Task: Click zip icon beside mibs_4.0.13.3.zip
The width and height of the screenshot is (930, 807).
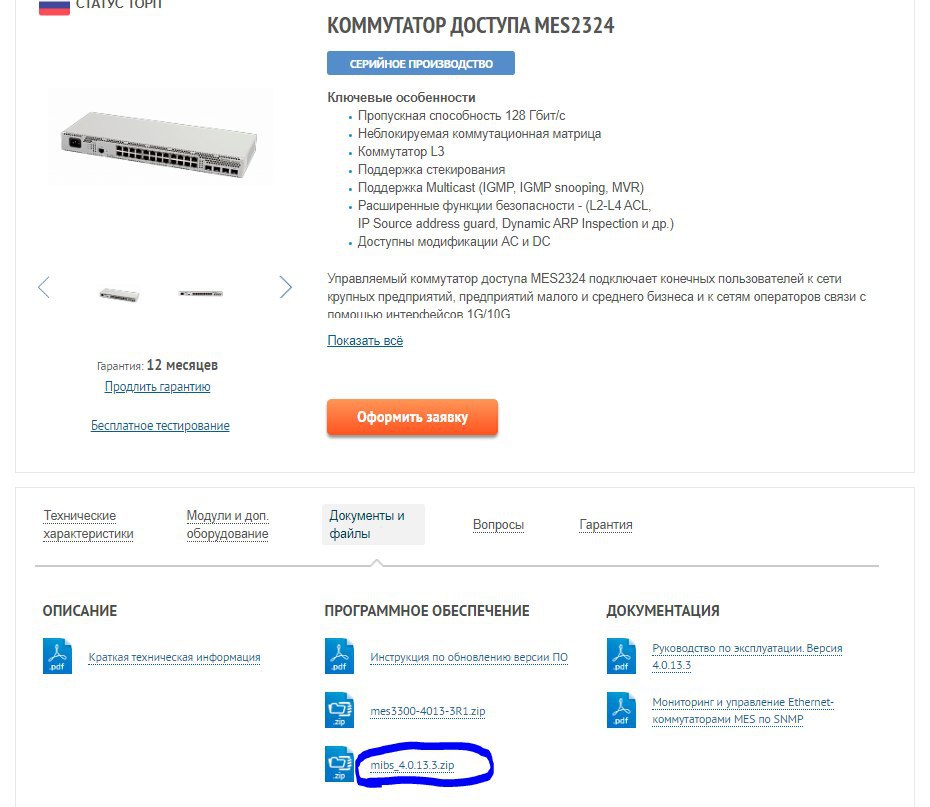Action: coord(339,764)
